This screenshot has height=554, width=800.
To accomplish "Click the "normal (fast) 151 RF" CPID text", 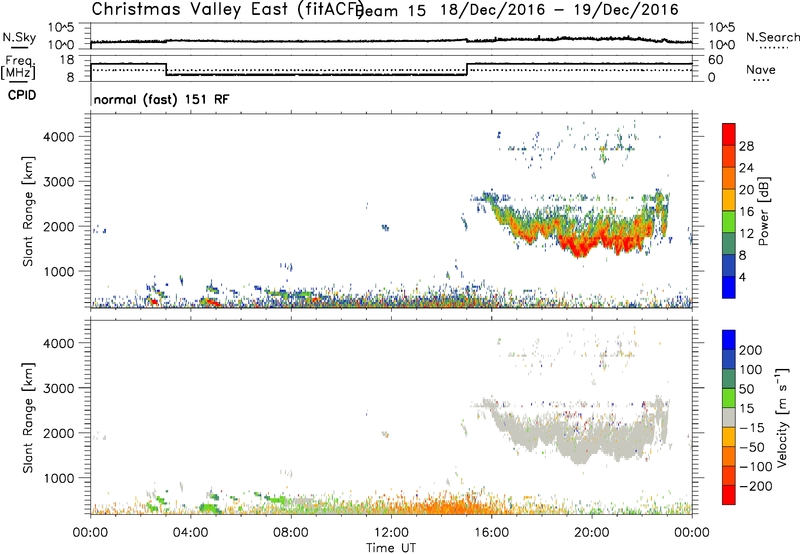I will 161,99.
